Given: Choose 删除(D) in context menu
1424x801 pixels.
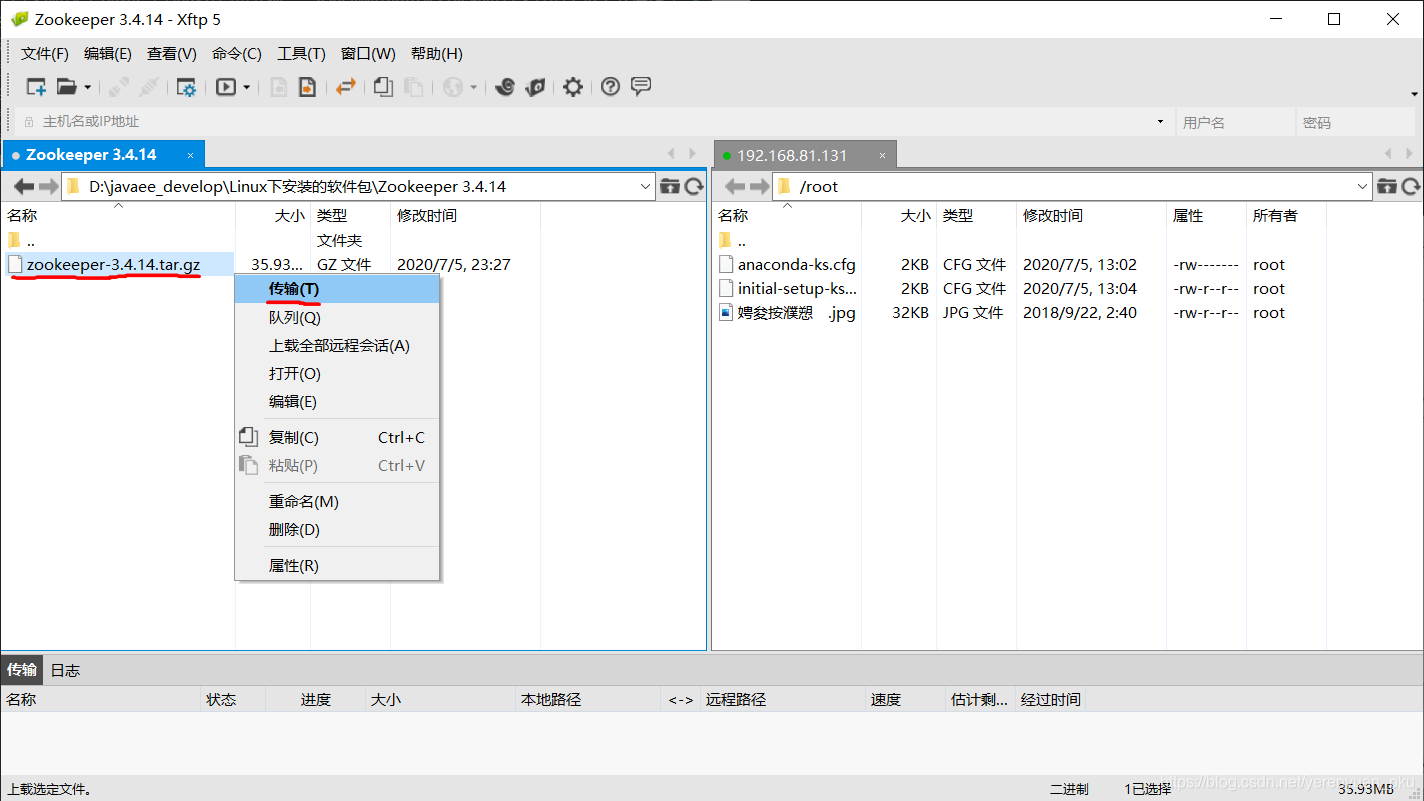Looking at the screenshot, I should pyautogui.click(x=337, y=529).
